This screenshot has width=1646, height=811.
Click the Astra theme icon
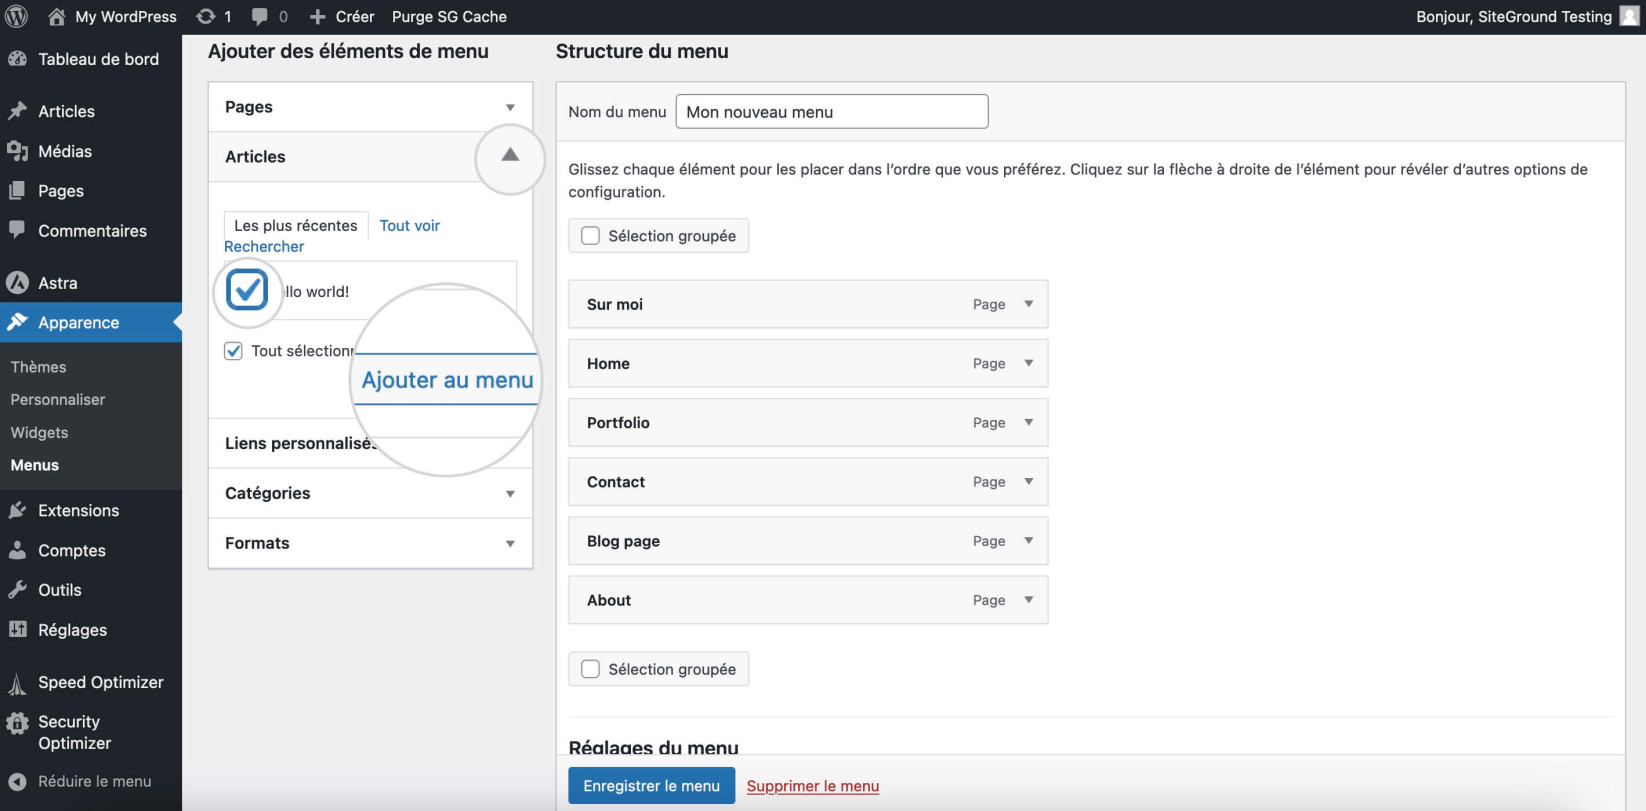click(x=17, y=283)
